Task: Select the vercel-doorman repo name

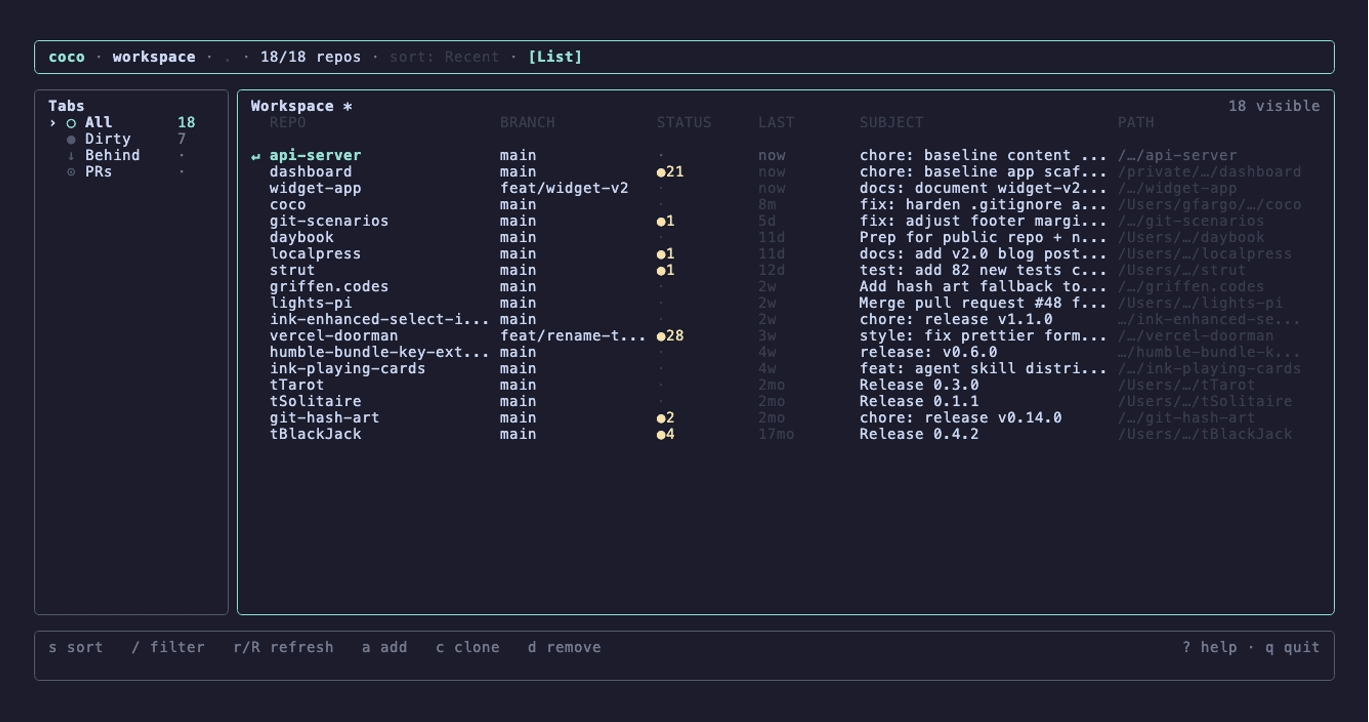Action: tap(333, 336)
